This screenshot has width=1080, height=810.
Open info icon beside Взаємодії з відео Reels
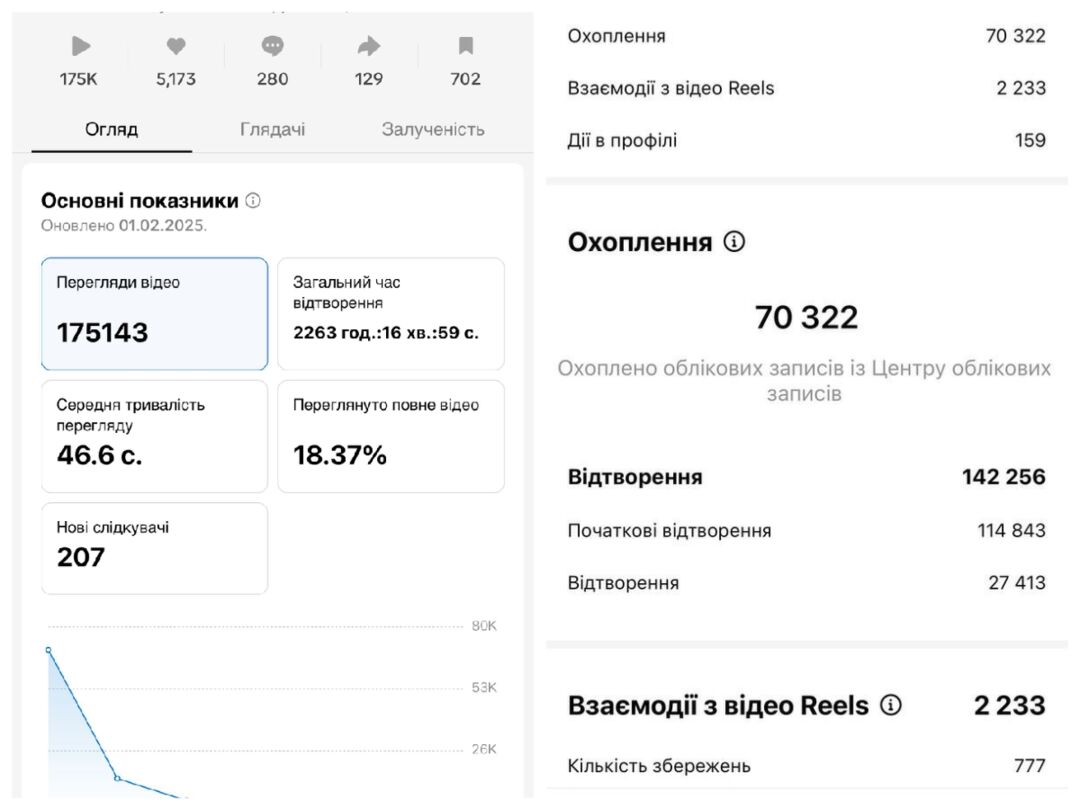tap(890, 705)
